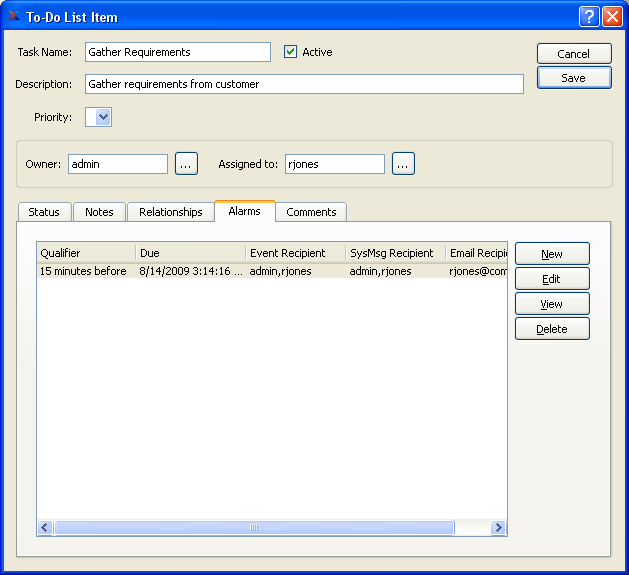Viewport: 629px width, 575px height.
Task: Toggle the Active checkbox
Action: point(290,52)
